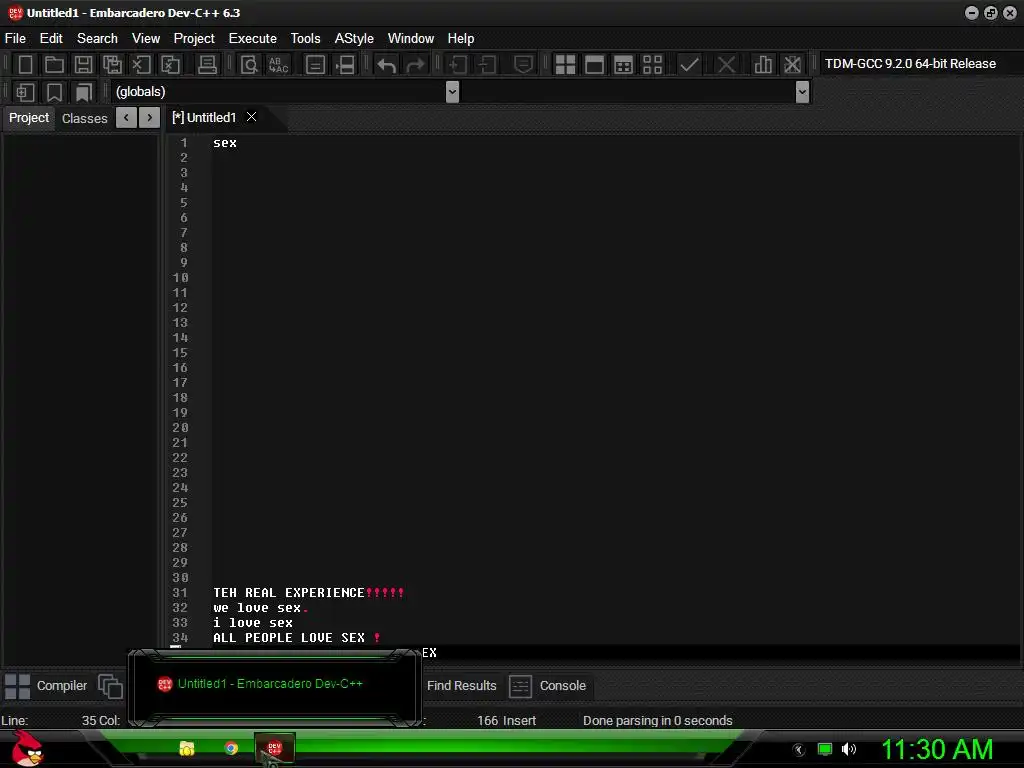Switch to the Project panel tab
This screenshot has width=1024, height=768.
tap(29, 118)
